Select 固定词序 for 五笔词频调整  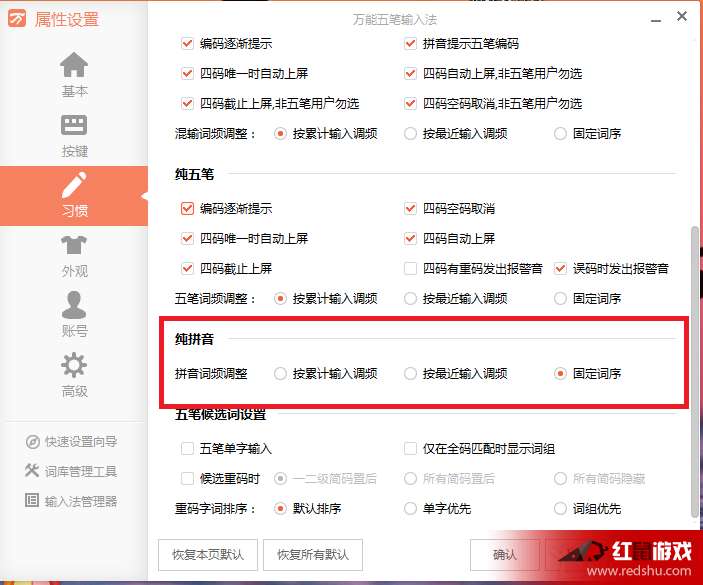point(560,299)
